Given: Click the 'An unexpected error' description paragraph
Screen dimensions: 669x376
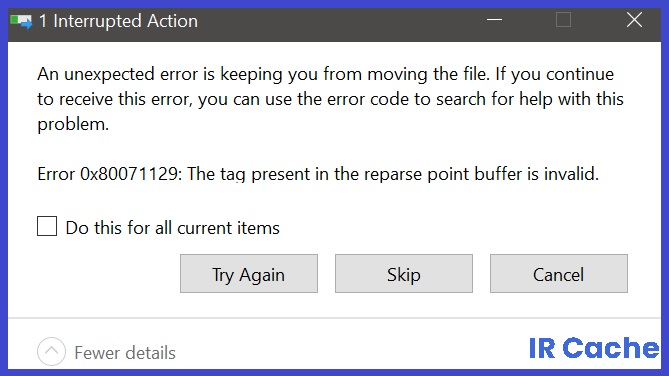Looking at the screenshot, I should click(330, 99).
